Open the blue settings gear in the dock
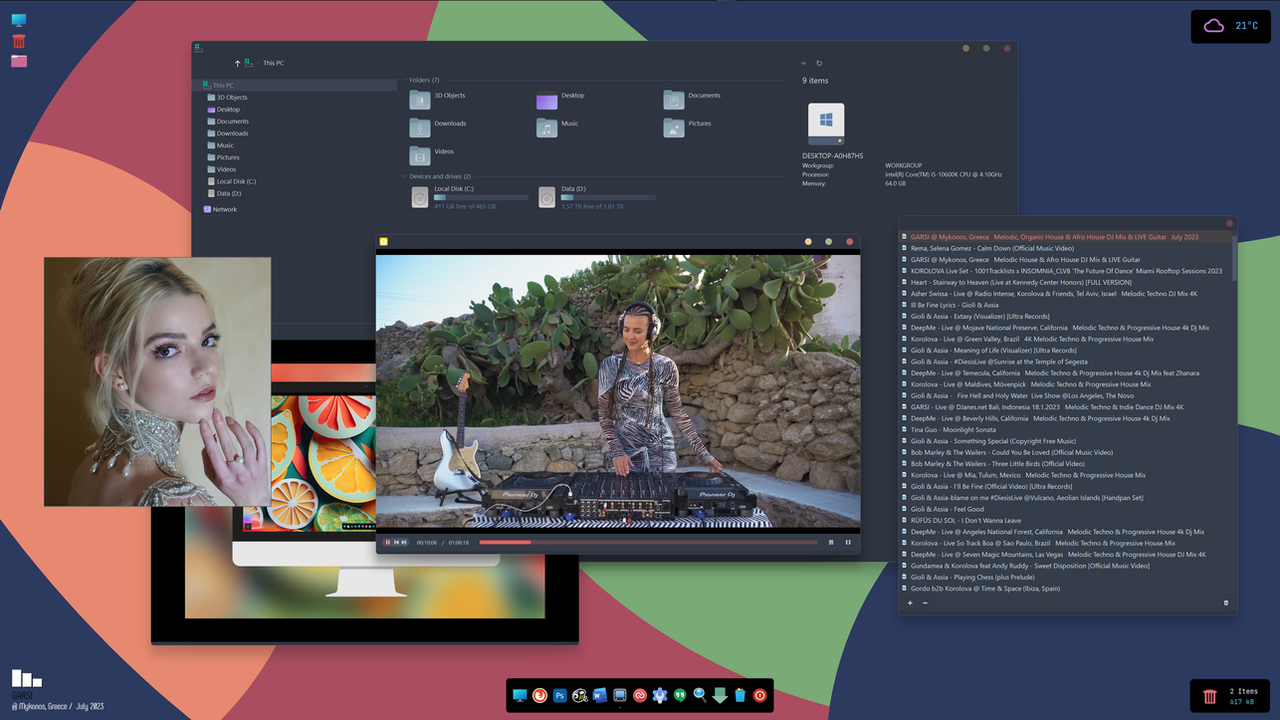The image size is (1280, 720). (660, 695)
